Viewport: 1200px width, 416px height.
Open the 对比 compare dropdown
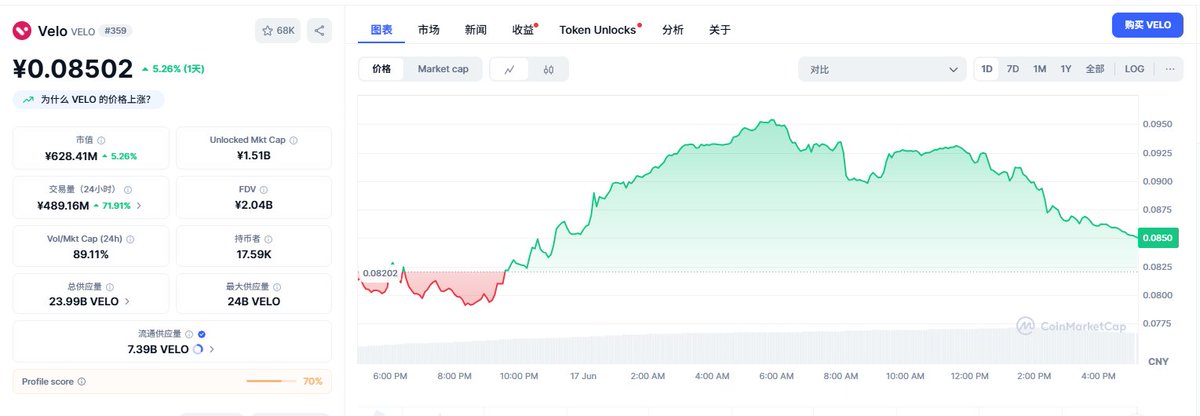click(882, 69)
